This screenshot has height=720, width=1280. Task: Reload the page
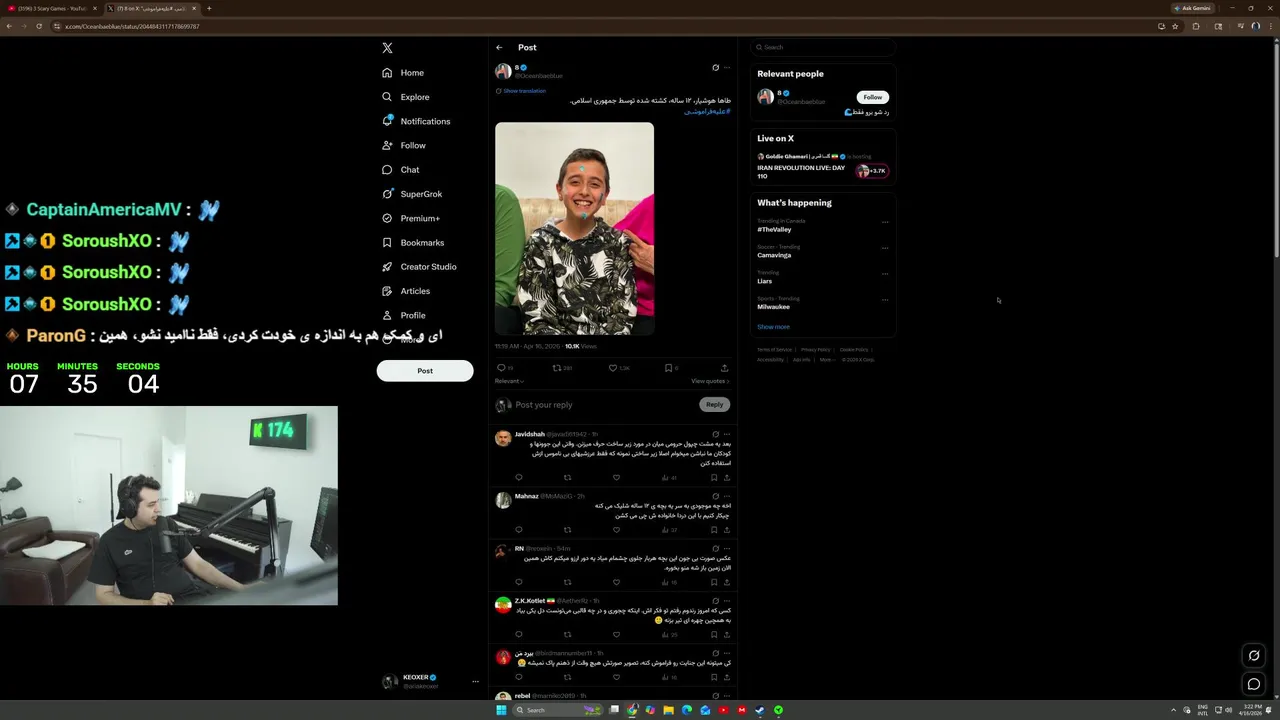tap(39, 26)
